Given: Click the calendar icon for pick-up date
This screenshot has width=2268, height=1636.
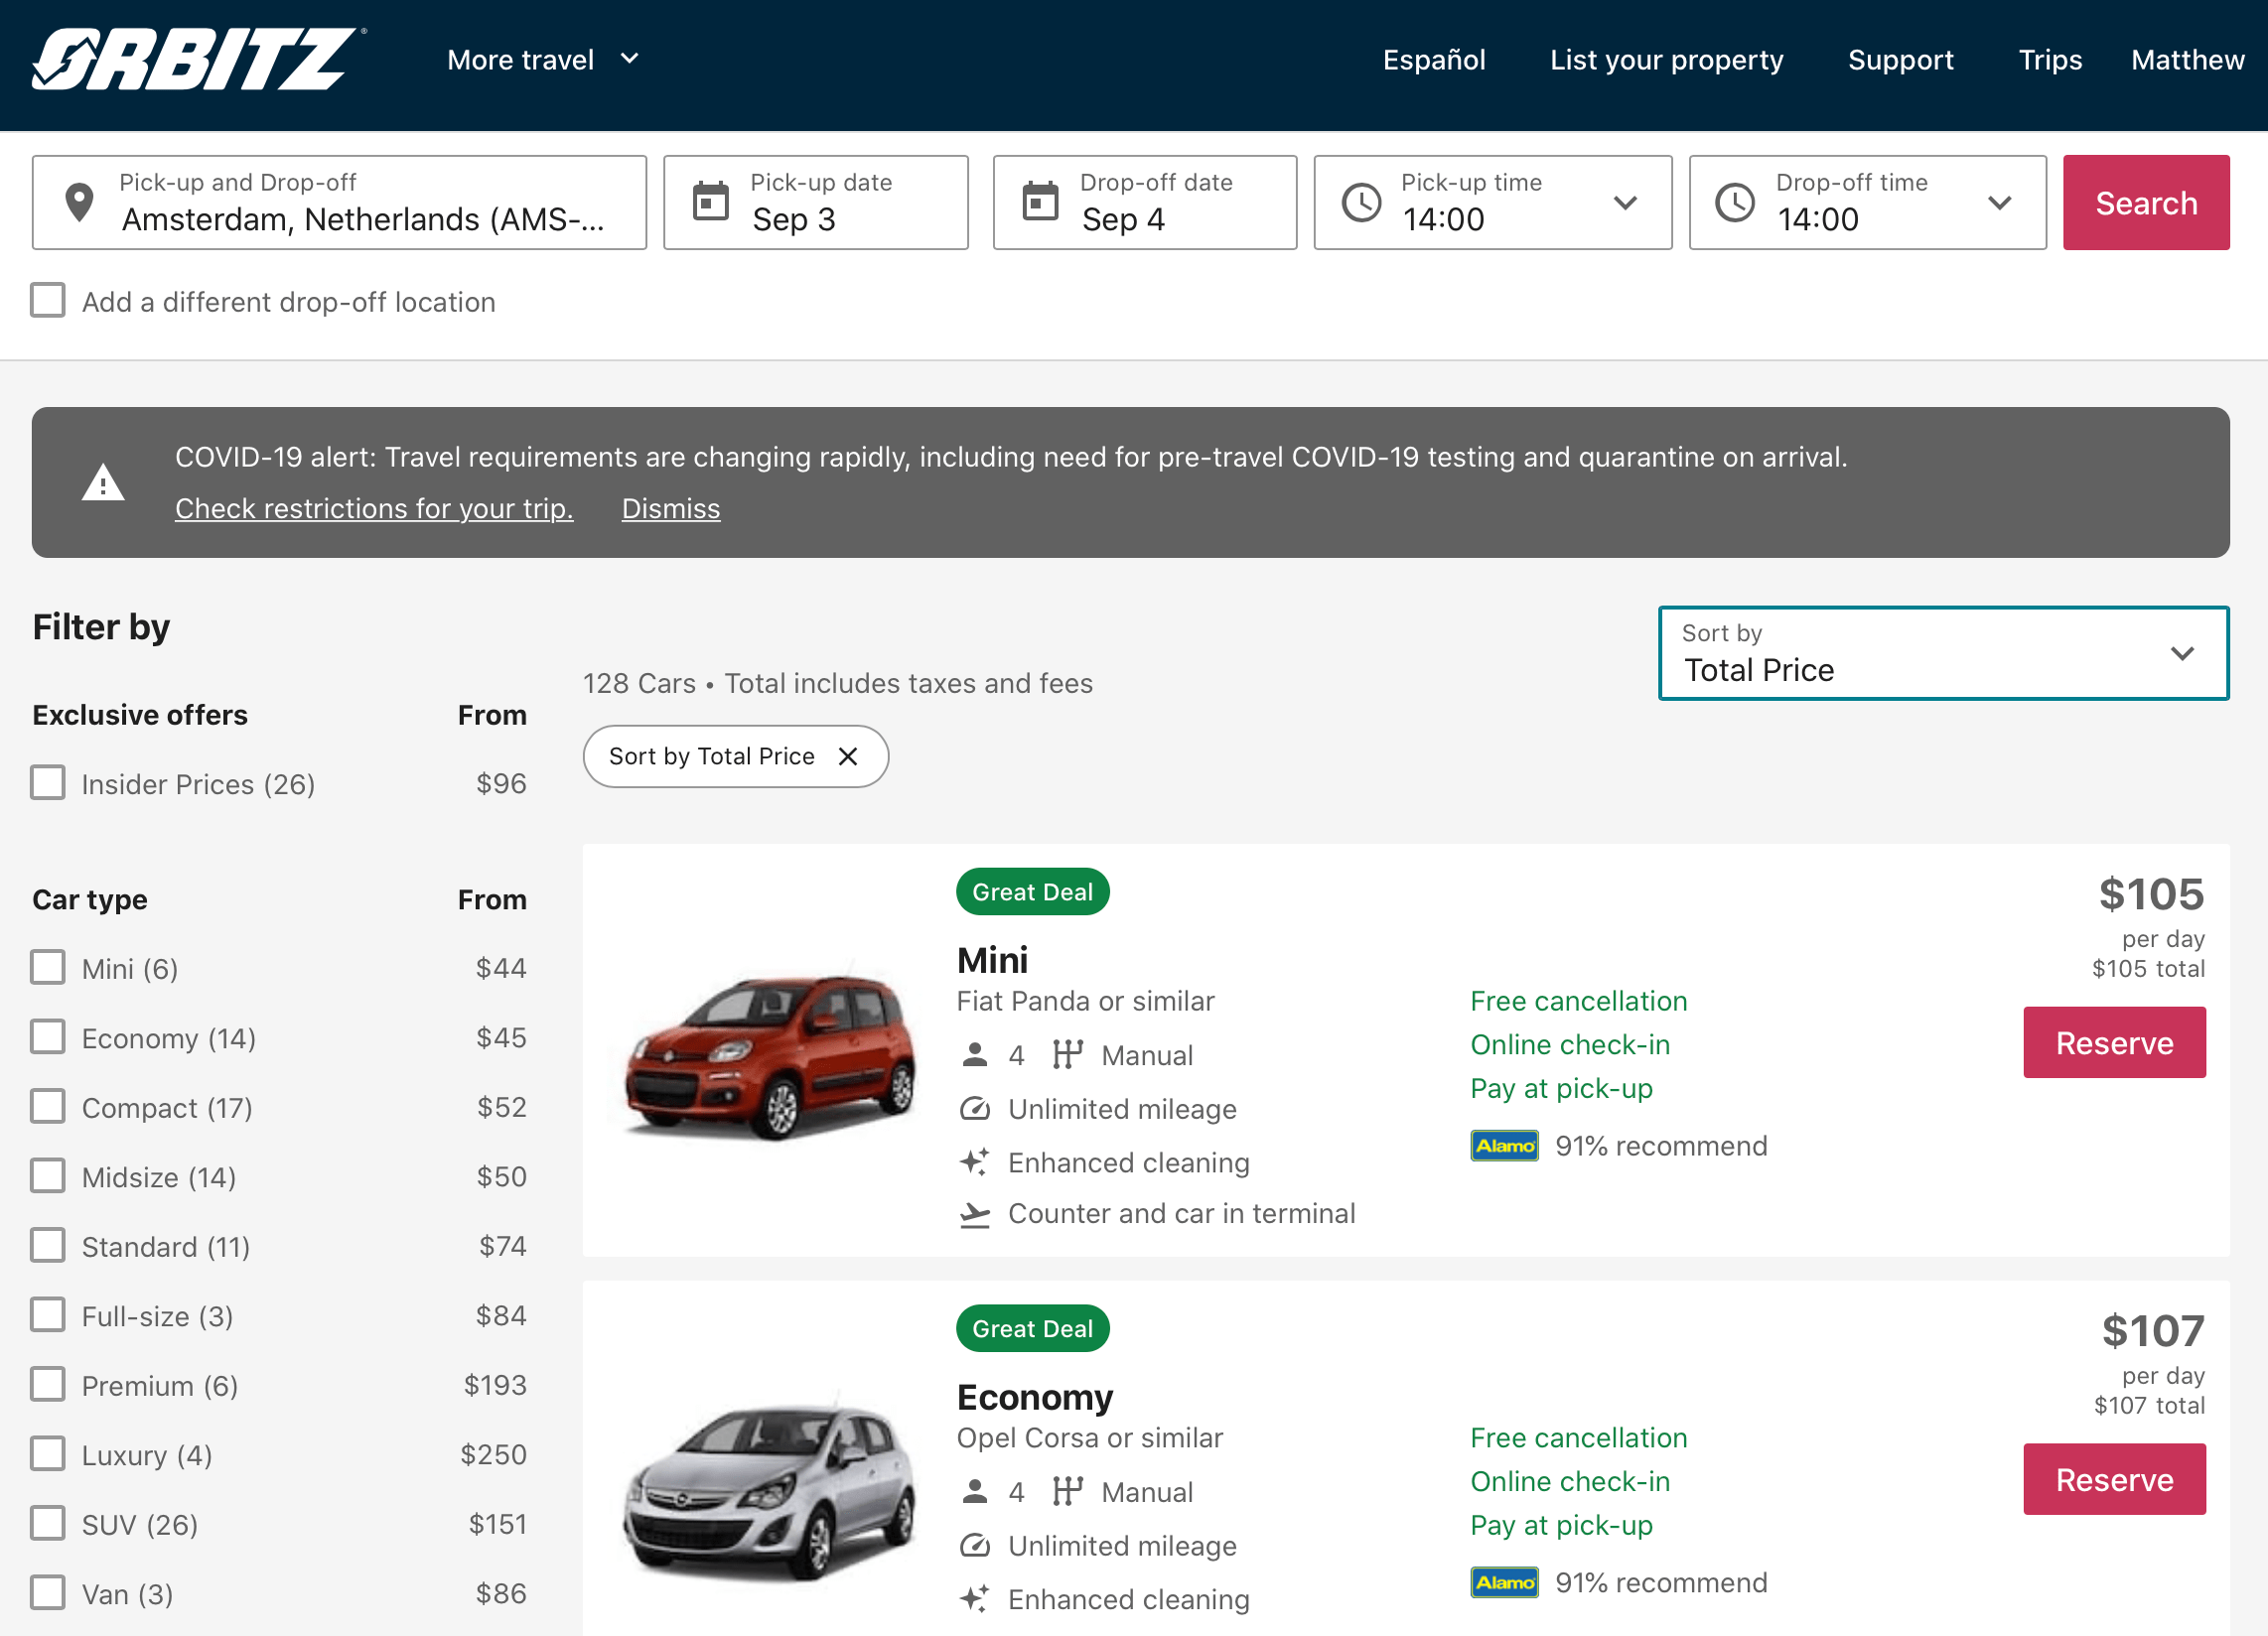Looking at the screenshot, I should click(x=712, y=201).
